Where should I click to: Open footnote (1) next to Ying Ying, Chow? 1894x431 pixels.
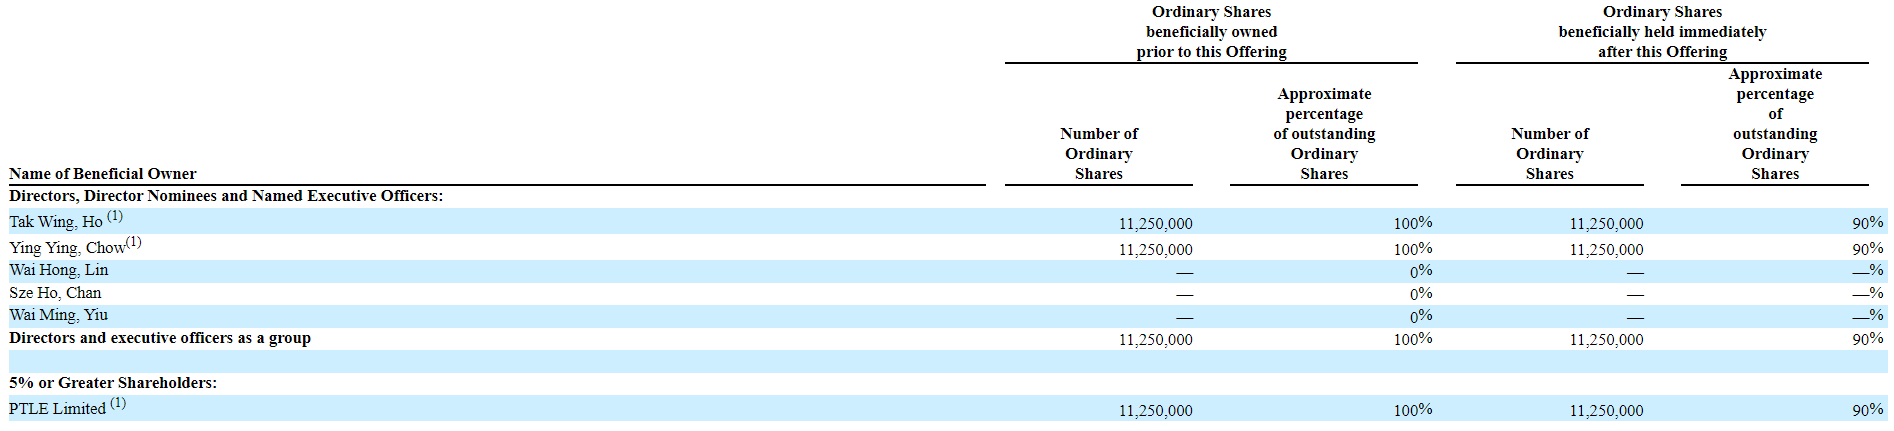coord(134,242)
